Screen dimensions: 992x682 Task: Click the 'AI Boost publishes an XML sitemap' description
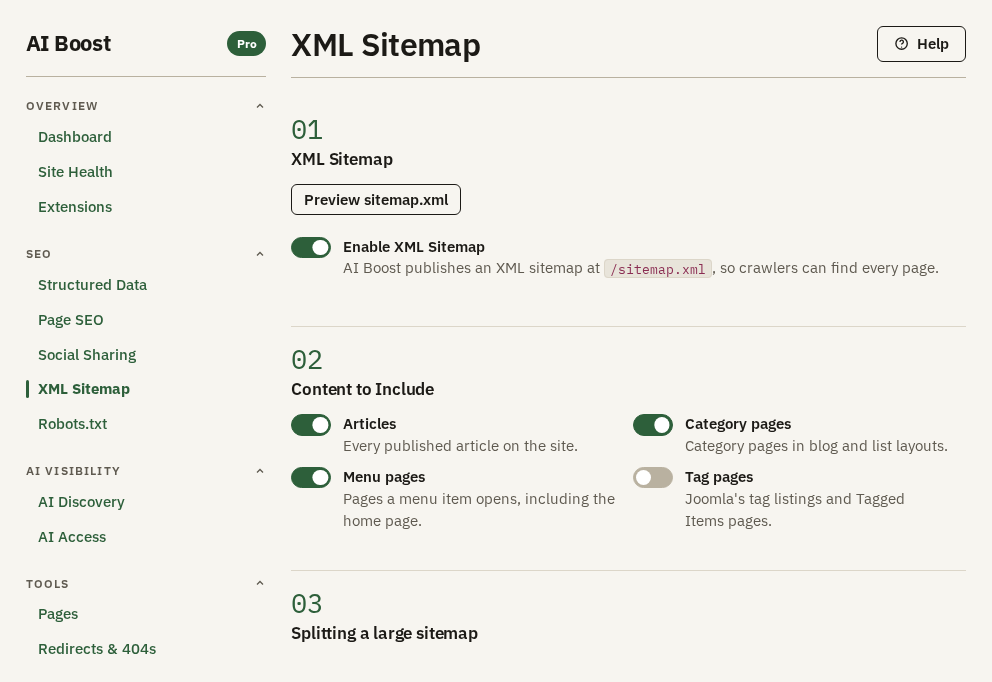641,268
